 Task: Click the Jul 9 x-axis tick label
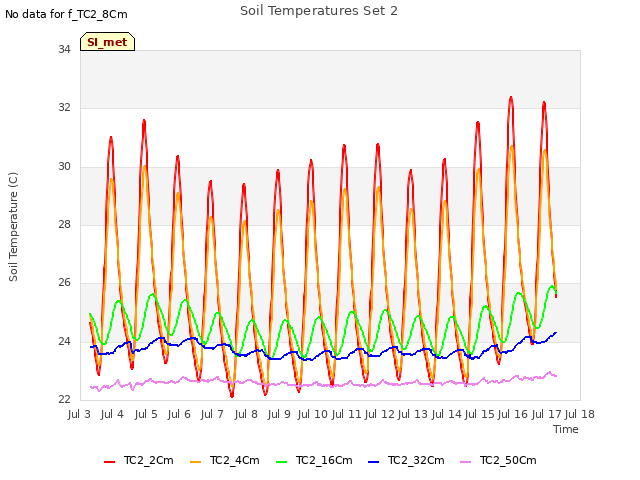tap(279, 414)
